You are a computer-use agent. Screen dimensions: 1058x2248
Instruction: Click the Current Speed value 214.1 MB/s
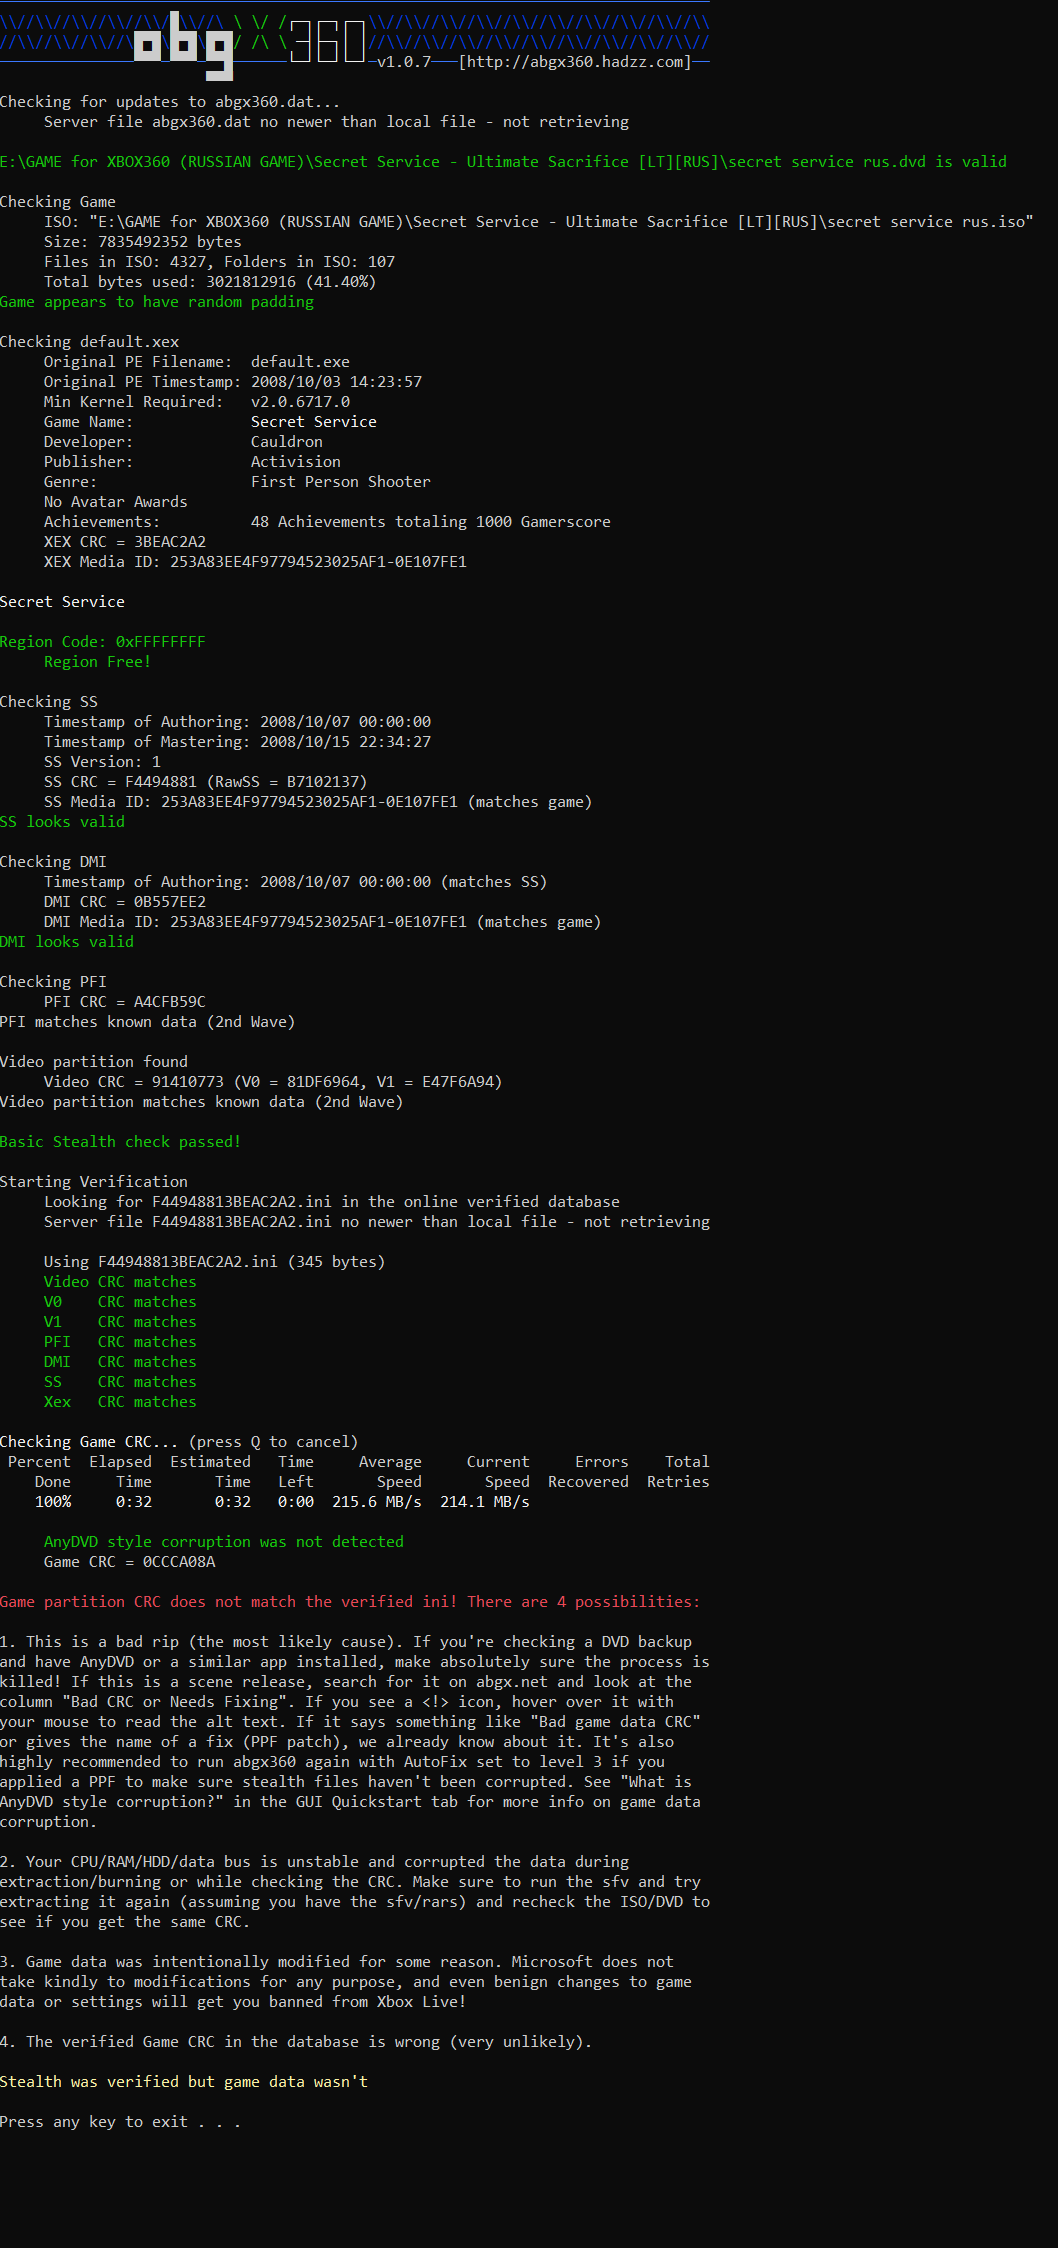click(x=485, y=1502)
